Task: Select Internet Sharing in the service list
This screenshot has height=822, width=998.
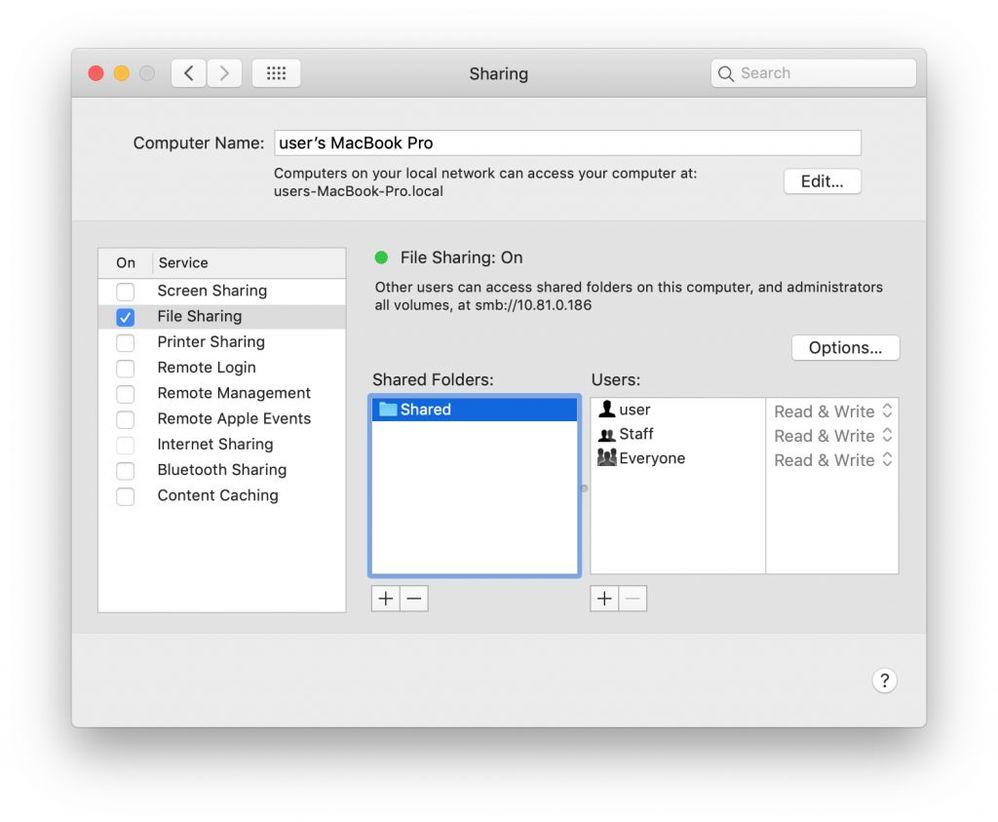Action: 222,444
